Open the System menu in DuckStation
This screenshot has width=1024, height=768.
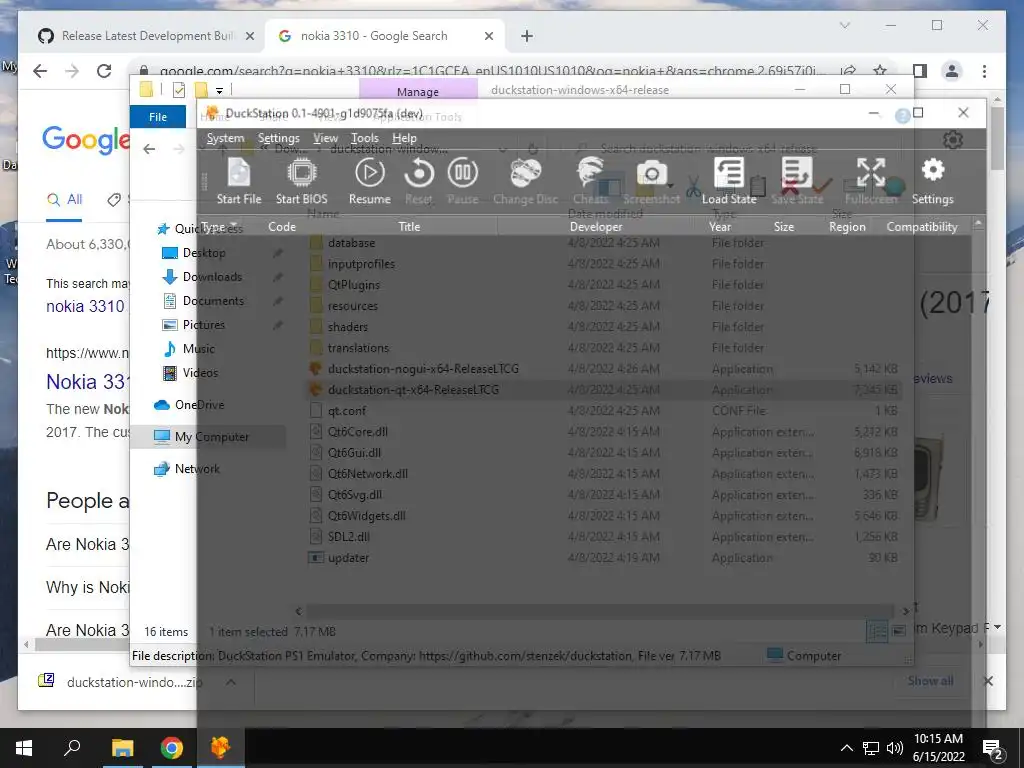point(225,138)
